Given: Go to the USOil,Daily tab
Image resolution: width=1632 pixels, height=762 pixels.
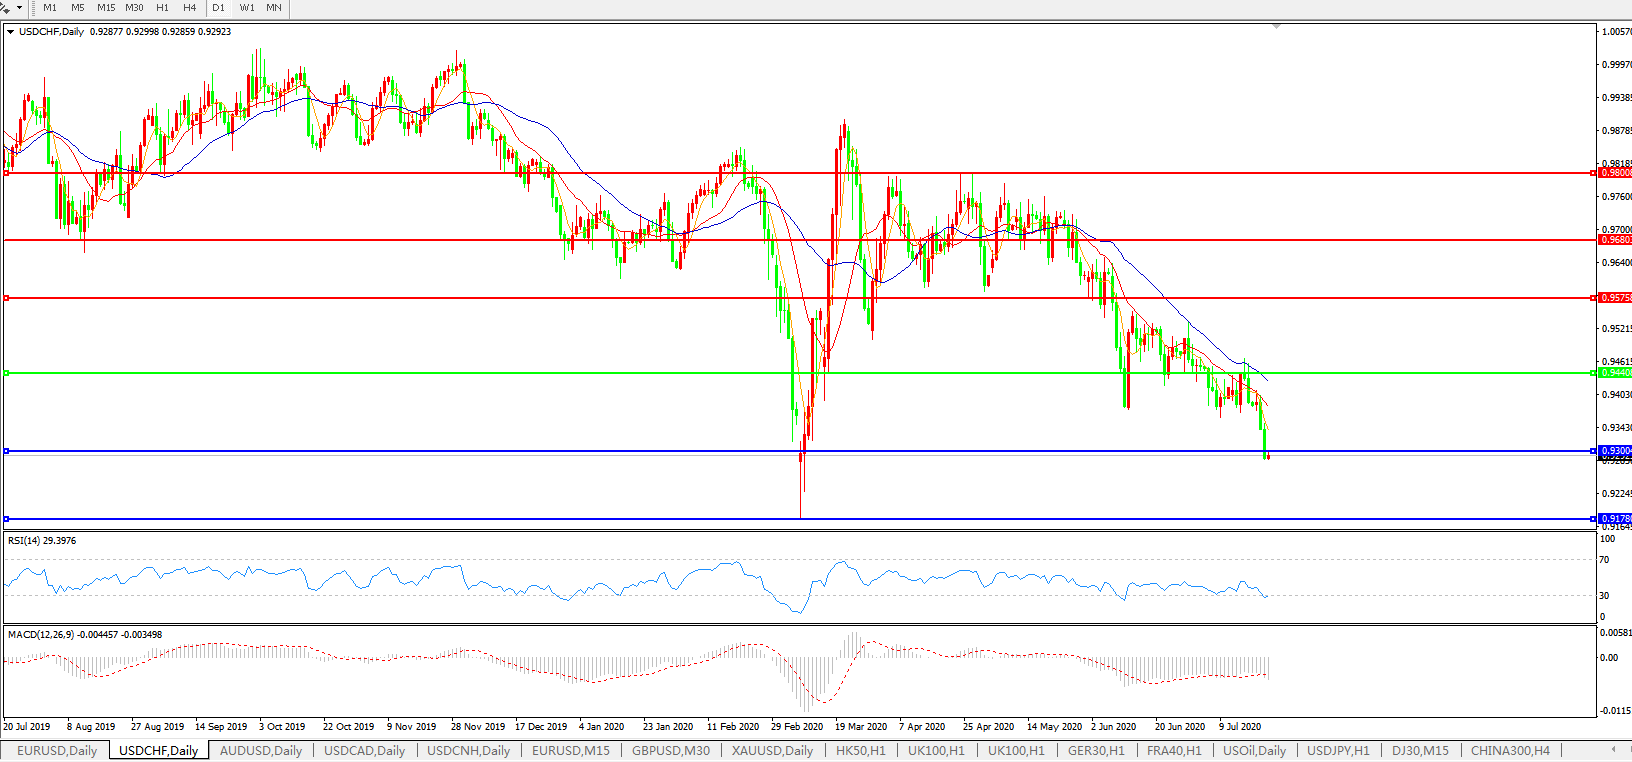Looking at the screenshot, I should coord(1254,750).
